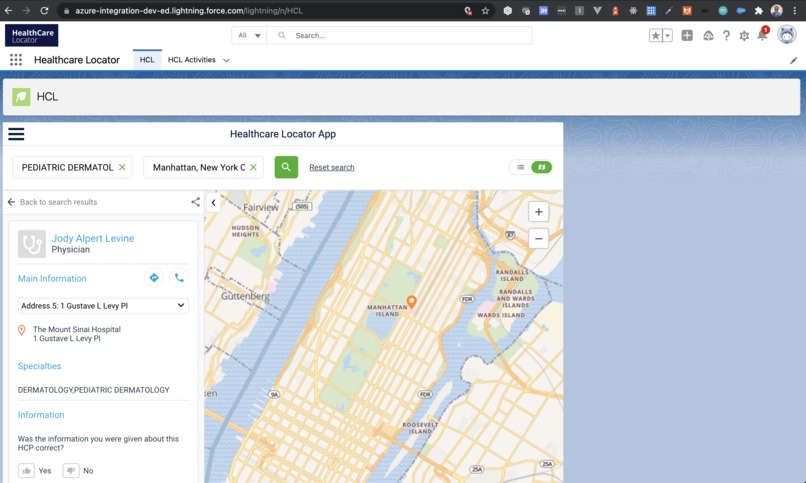The image size is (806, 483).
Task: Click the Share icon beside search results
Action: [x=195, y=202]
